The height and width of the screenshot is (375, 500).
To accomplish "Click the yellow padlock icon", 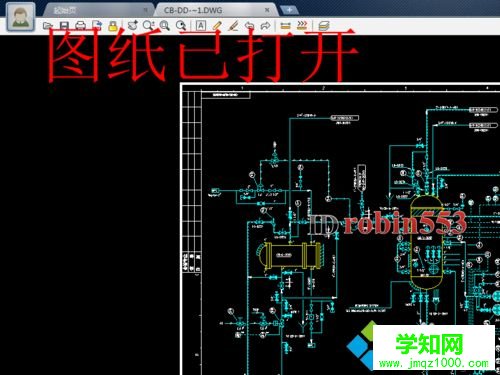I will (x=113, y=25).
